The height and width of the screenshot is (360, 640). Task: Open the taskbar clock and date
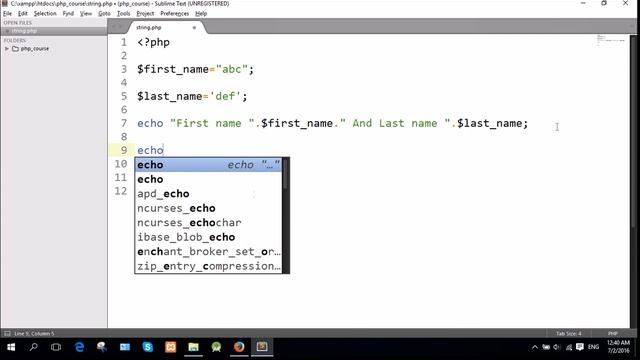pyautogui.click(x=618, y=347)
